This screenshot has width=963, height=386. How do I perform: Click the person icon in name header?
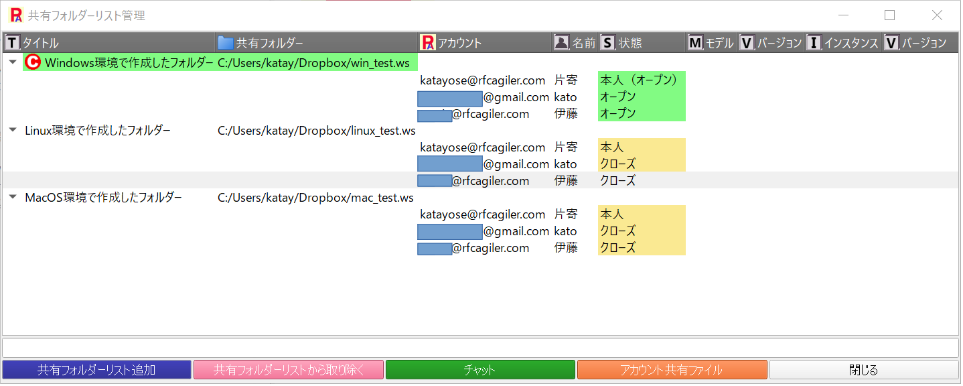coord(561,43)
